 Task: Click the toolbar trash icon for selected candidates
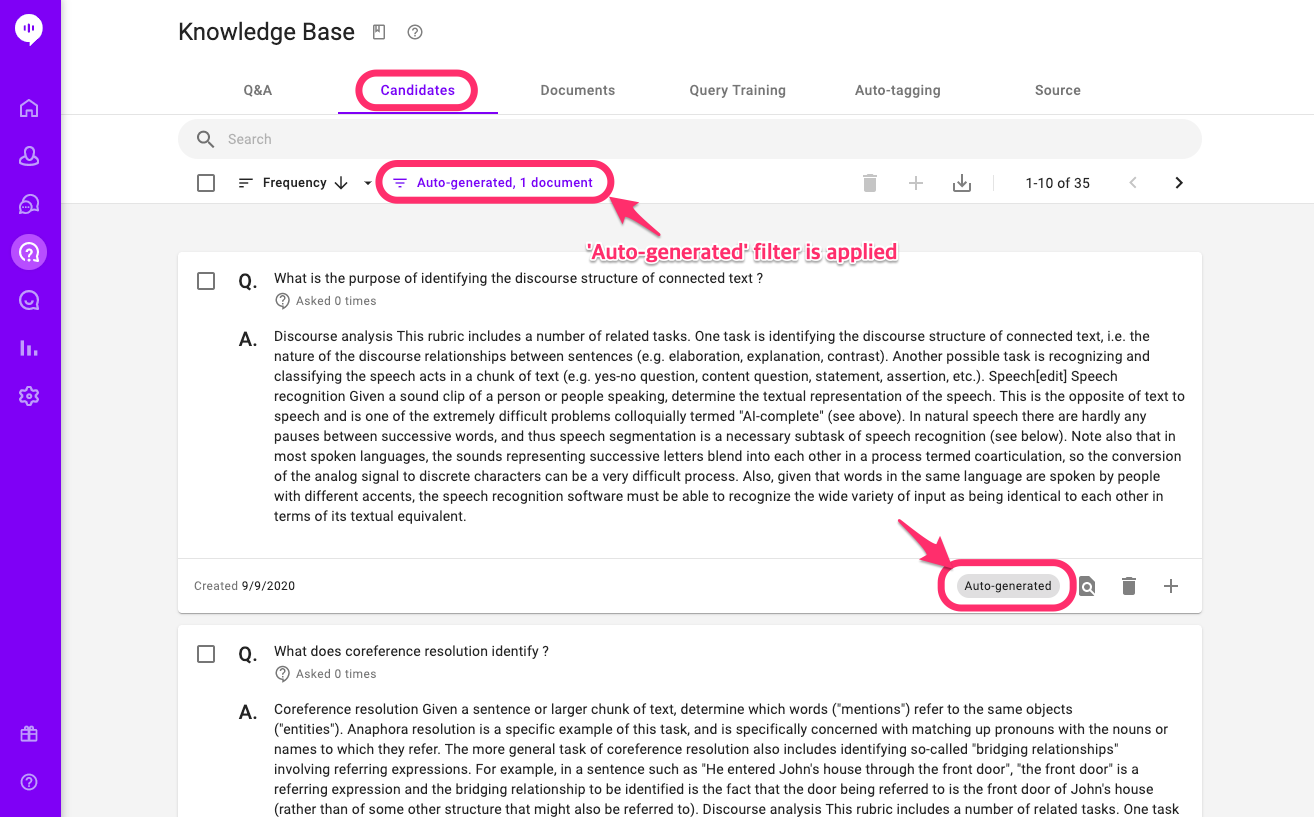(x=870, y=183)
